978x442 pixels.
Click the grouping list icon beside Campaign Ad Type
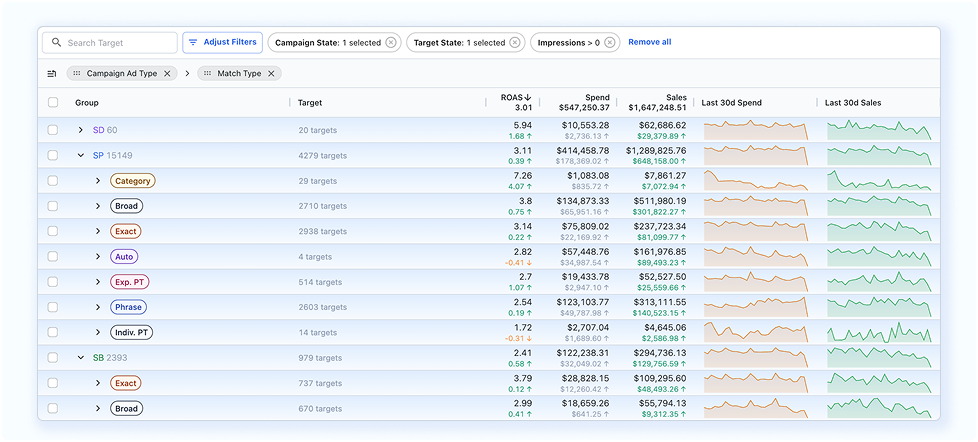point(52,74)
